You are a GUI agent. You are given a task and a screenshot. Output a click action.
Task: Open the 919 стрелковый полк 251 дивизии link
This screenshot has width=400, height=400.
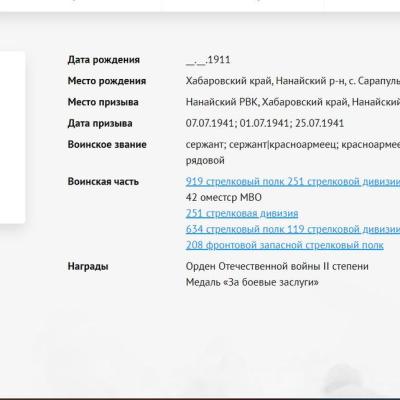[x=293, y=182]
